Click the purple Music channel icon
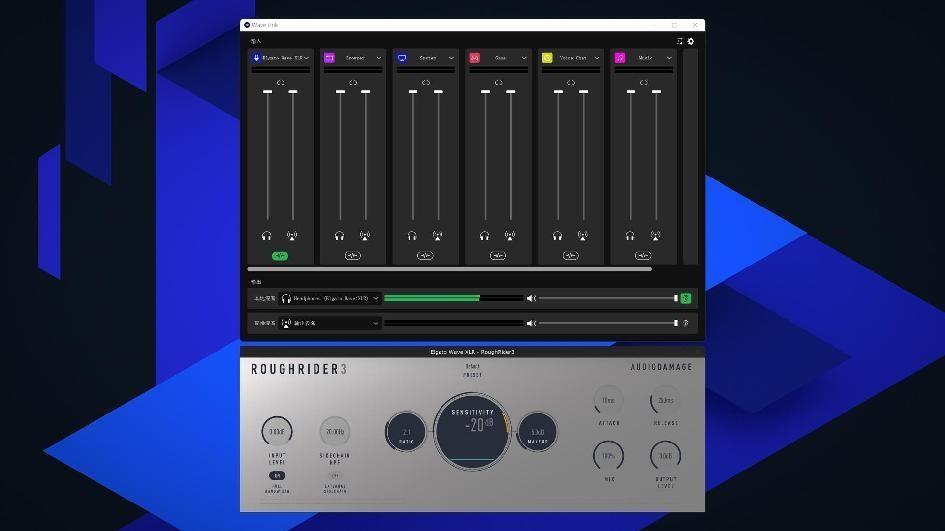Screen dimensions: 945x531 pyautogui.click(x=620, y=58)
